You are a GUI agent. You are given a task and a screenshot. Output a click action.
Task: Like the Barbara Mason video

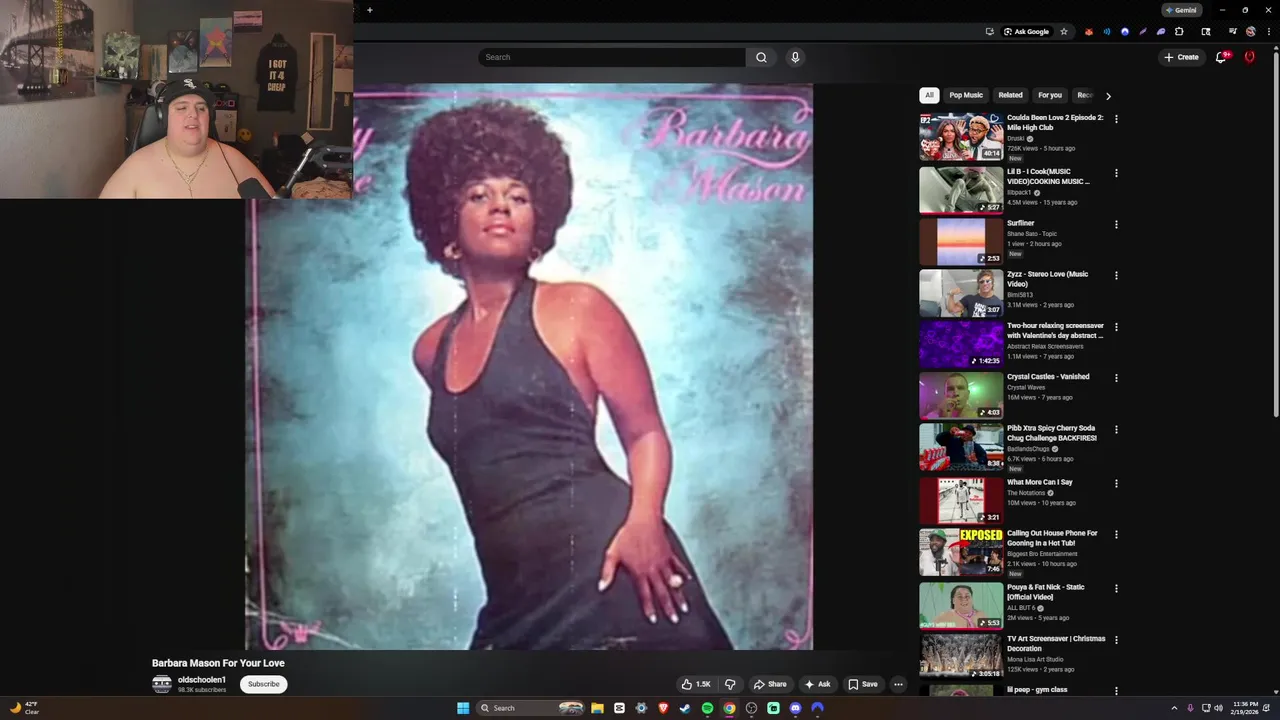click(696, 684)
